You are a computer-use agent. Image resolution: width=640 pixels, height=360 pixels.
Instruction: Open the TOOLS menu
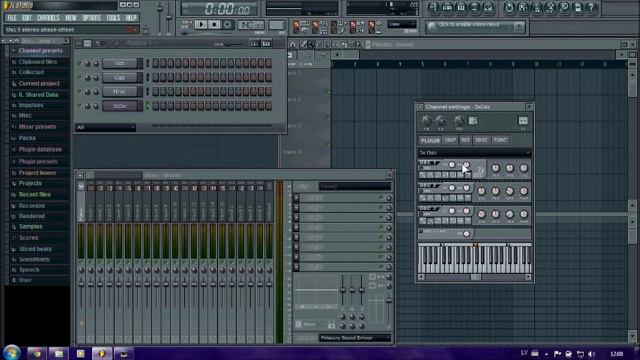(x=113, y=18)
